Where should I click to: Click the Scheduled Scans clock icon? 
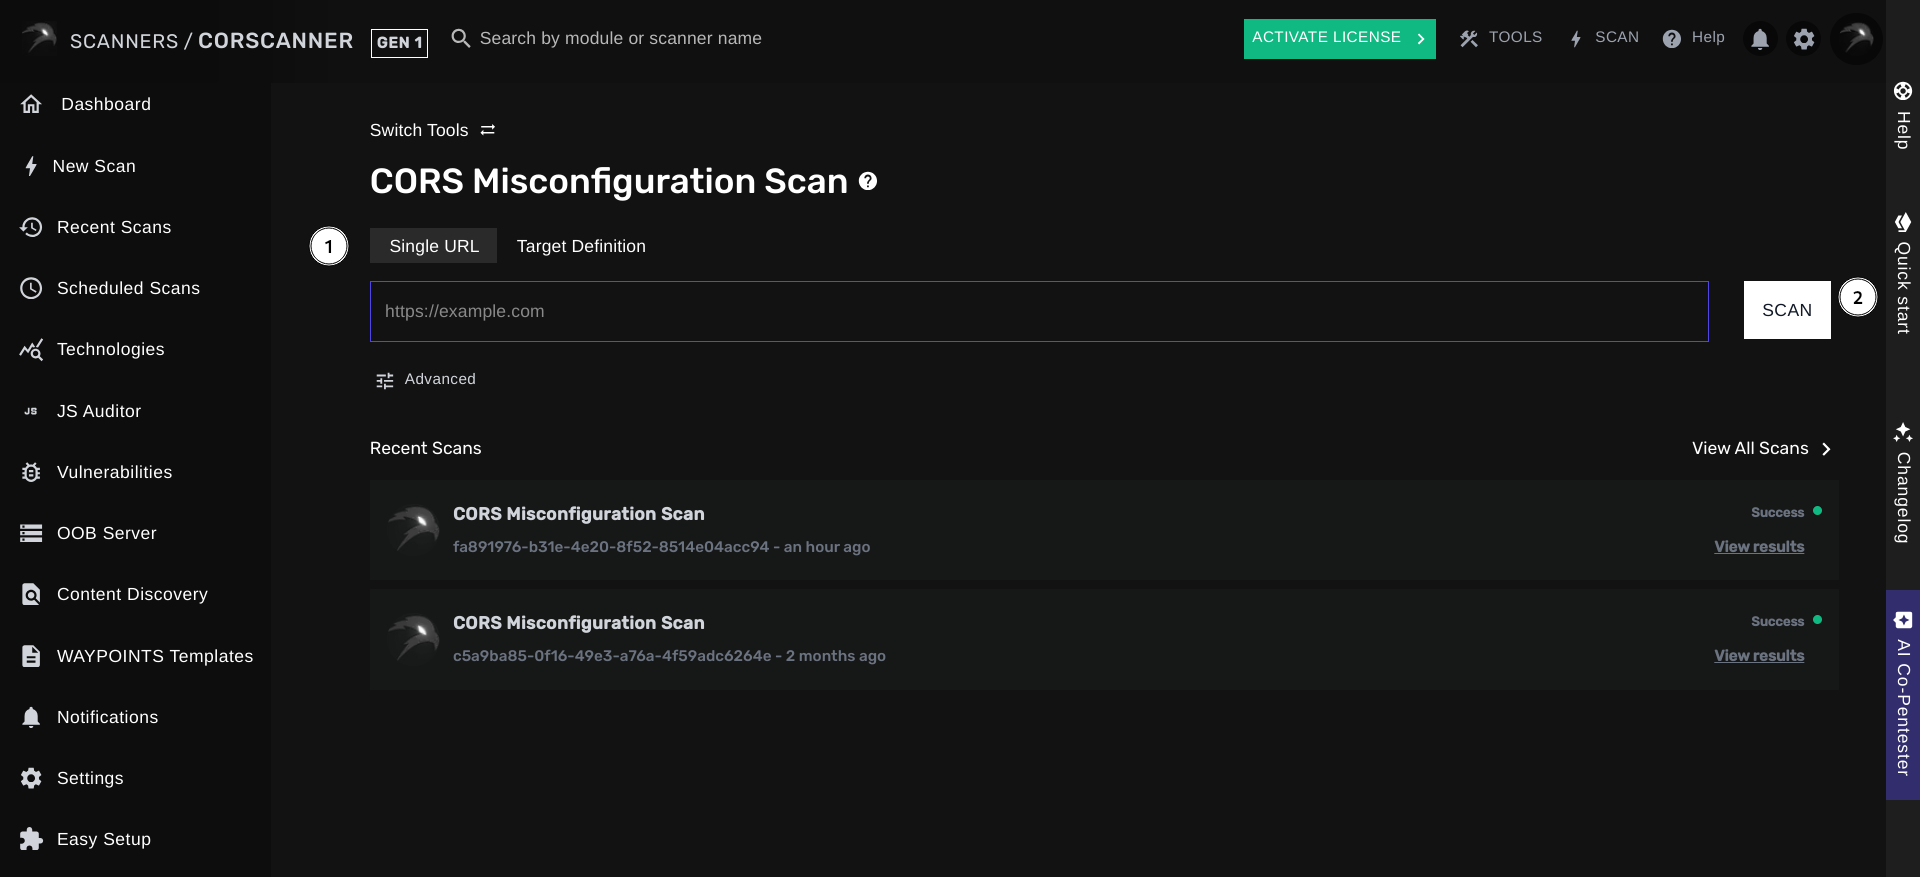[31, 288]
